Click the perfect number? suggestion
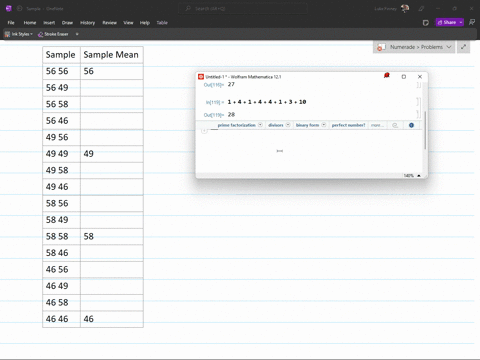480x360 pixels. 348,125
